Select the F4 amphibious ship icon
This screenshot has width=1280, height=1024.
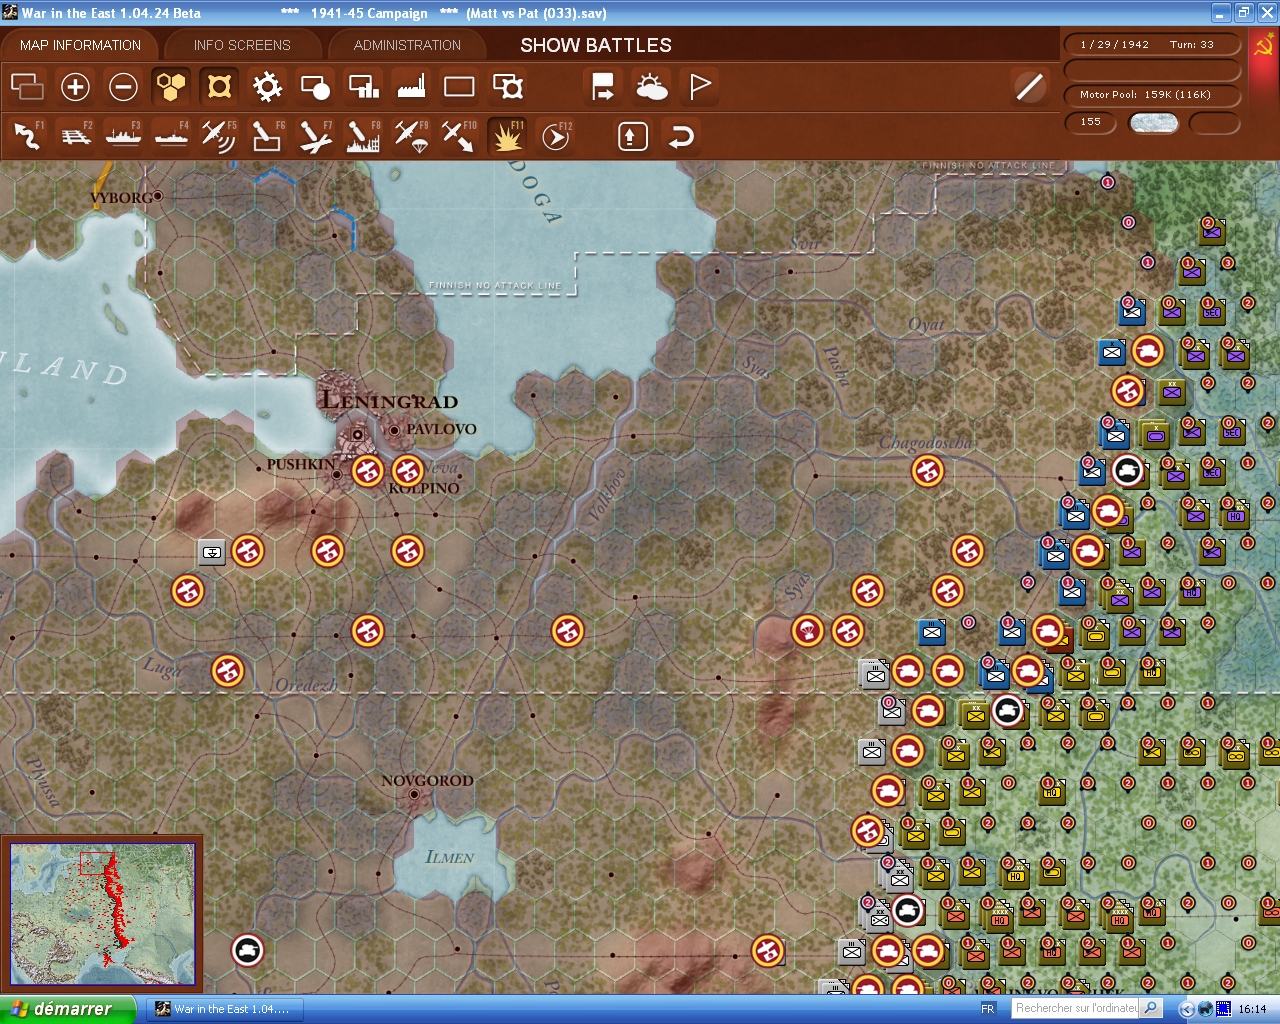171,136
